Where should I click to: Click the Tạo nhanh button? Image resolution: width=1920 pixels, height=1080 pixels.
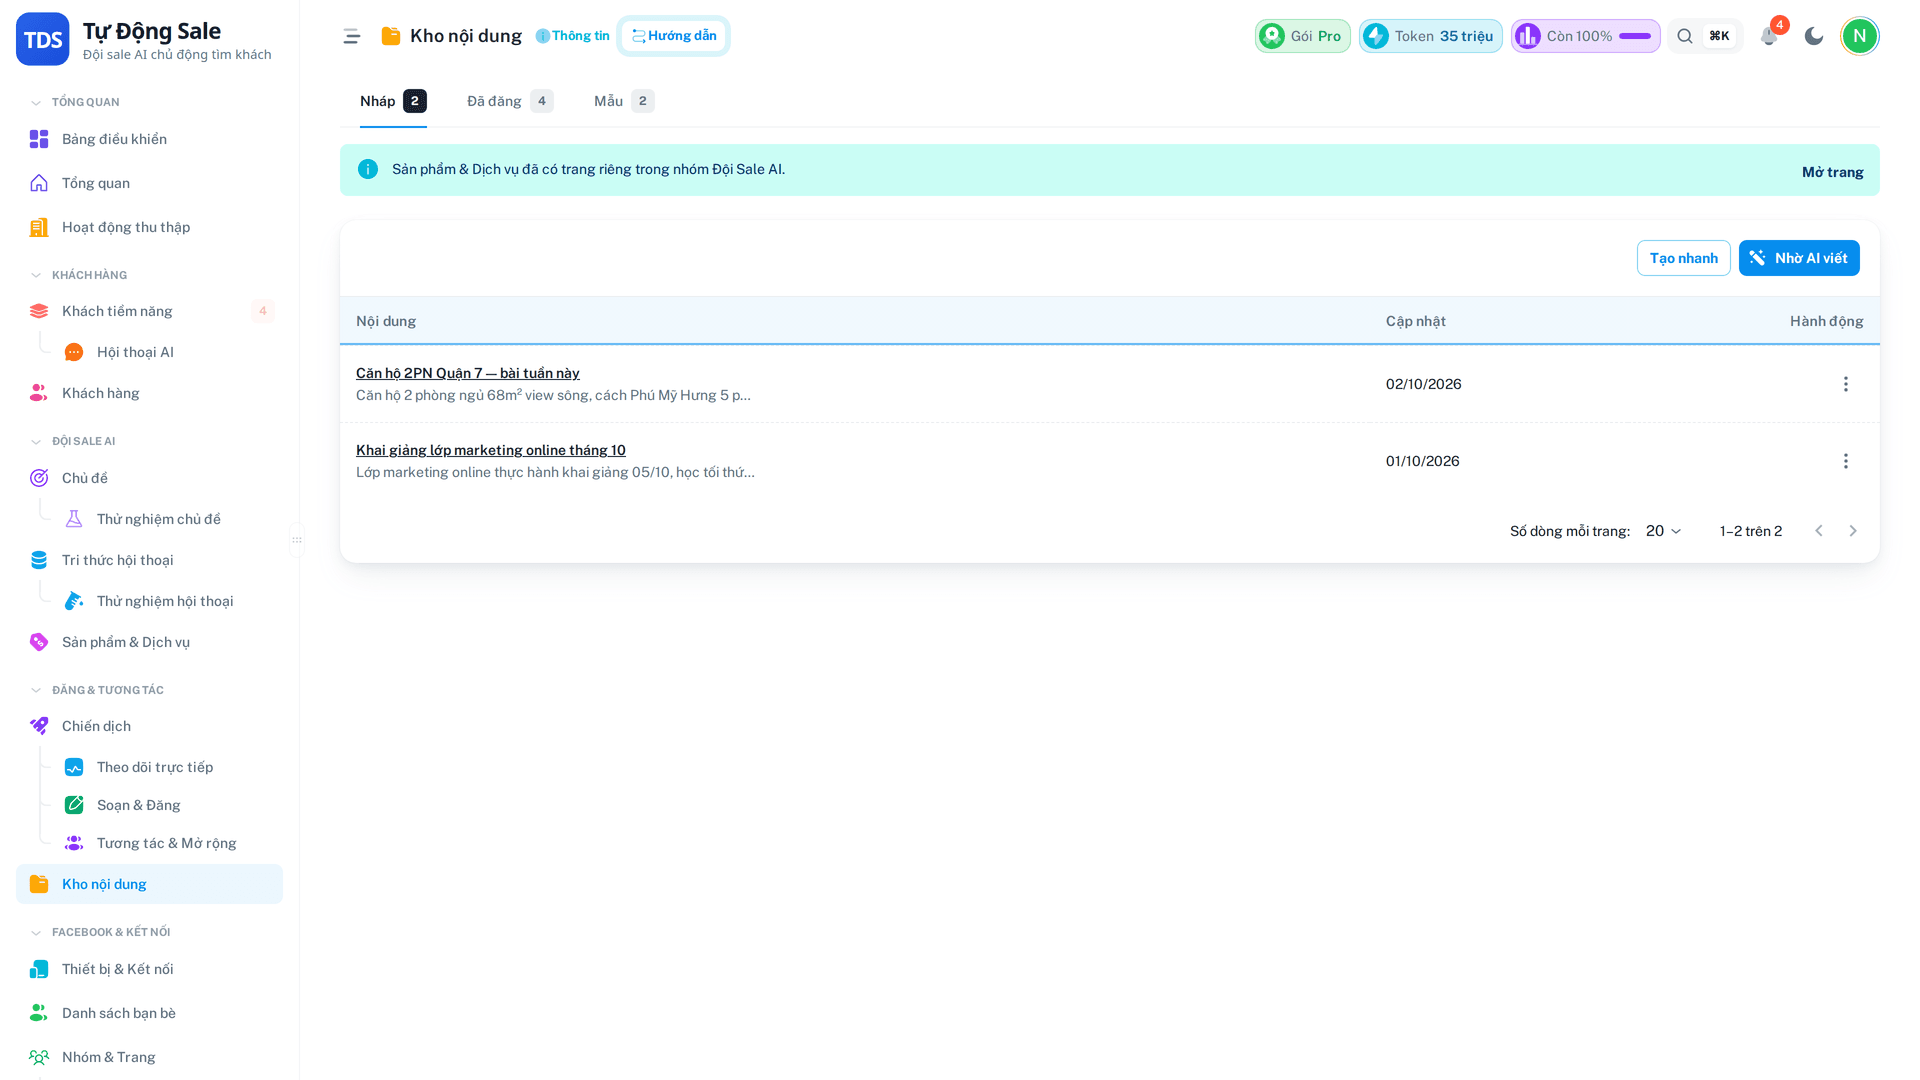click(1683, 258)
